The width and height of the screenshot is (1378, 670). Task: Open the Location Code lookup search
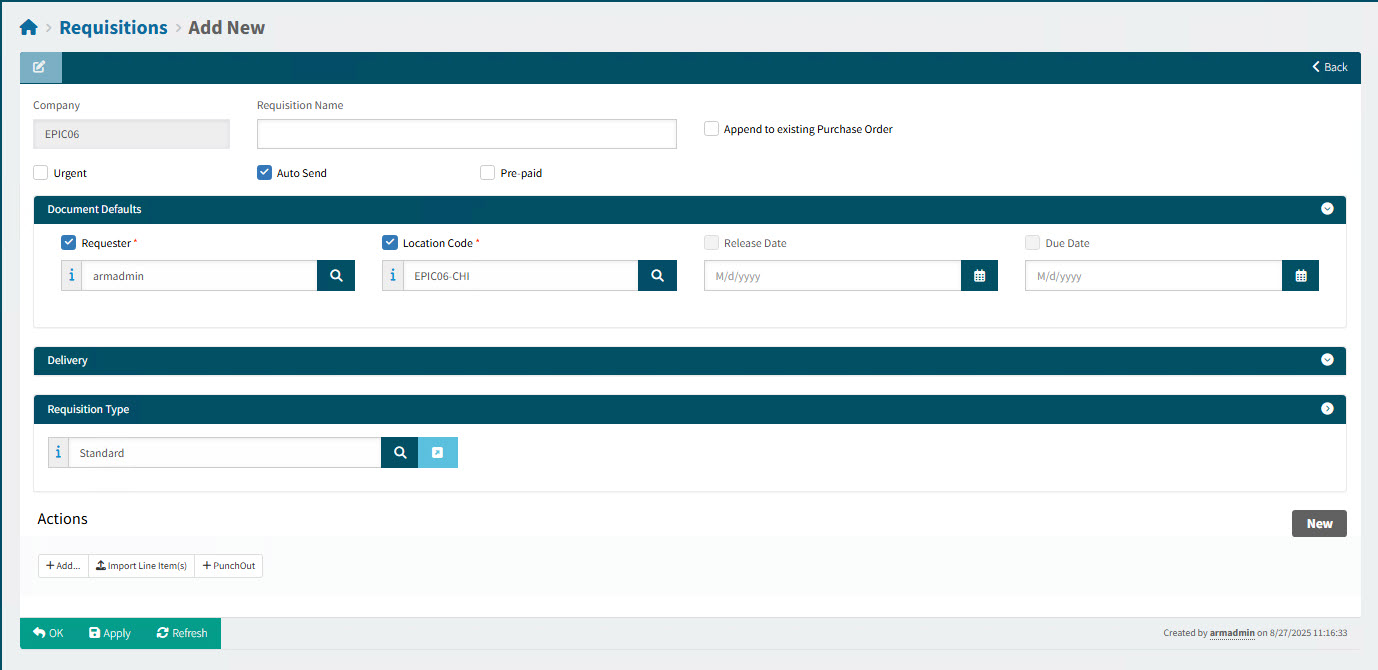coord(658,275)
